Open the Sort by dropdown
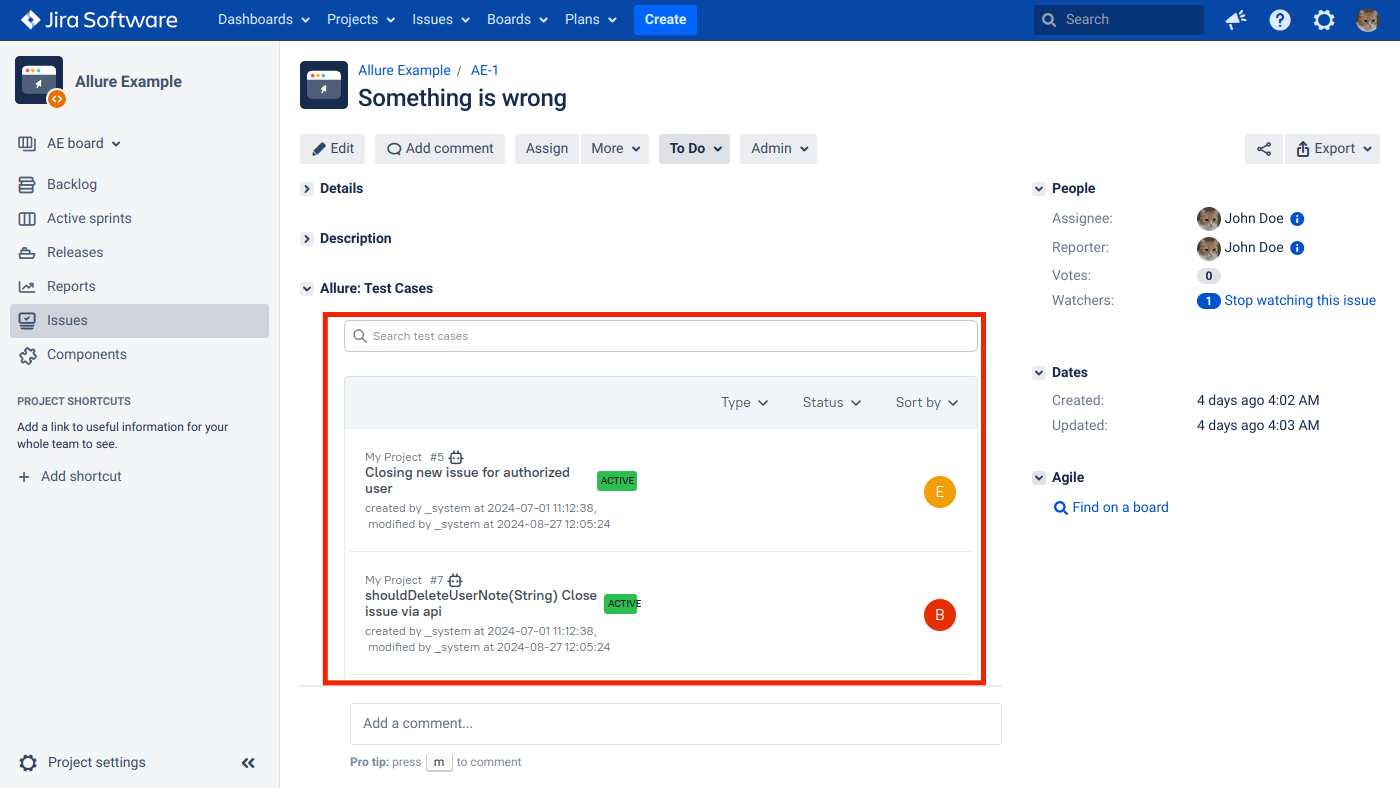This screenshot has height=788, width=1400. tap(927, 403)
